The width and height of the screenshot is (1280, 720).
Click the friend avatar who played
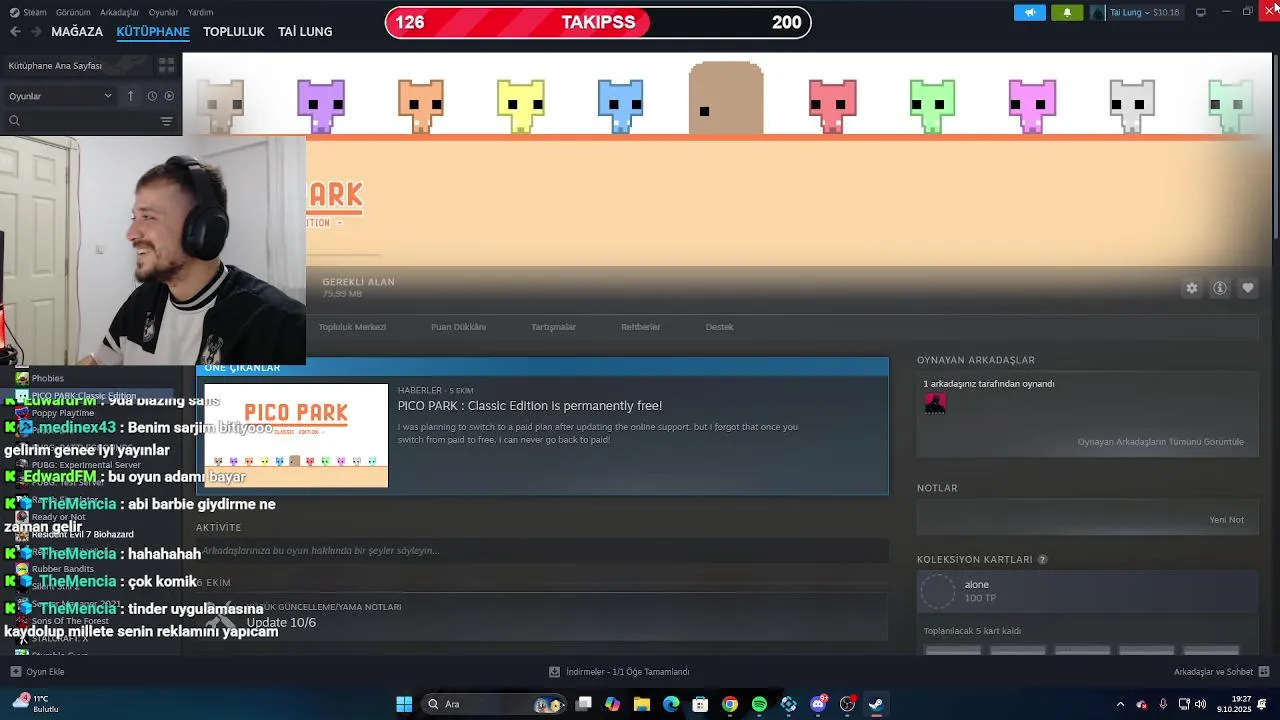coord(935,403)
